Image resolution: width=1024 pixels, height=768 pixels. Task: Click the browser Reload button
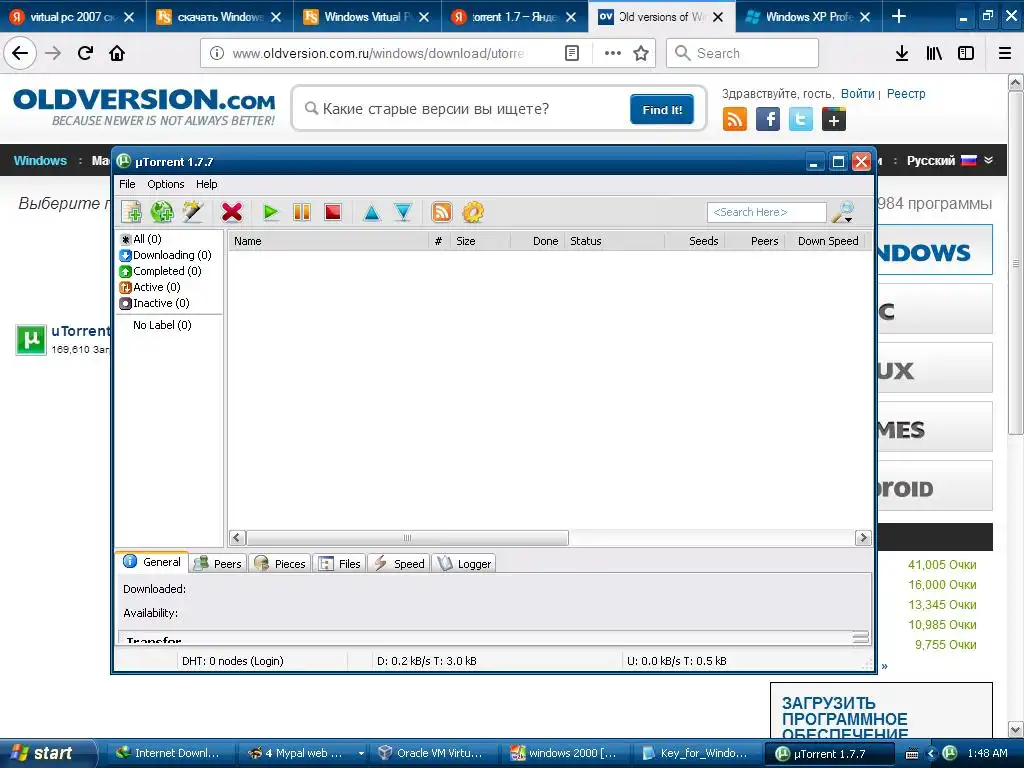[x=86, y=53]
